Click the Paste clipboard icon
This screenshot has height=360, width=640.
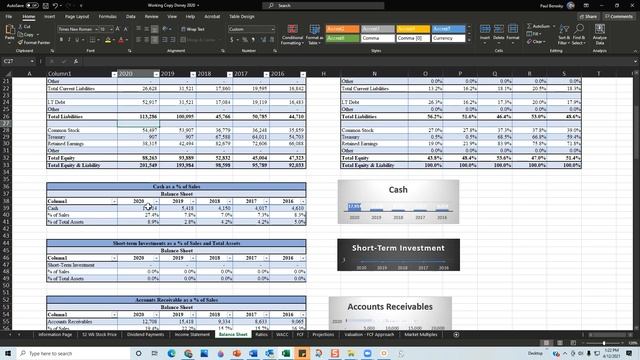9,31
